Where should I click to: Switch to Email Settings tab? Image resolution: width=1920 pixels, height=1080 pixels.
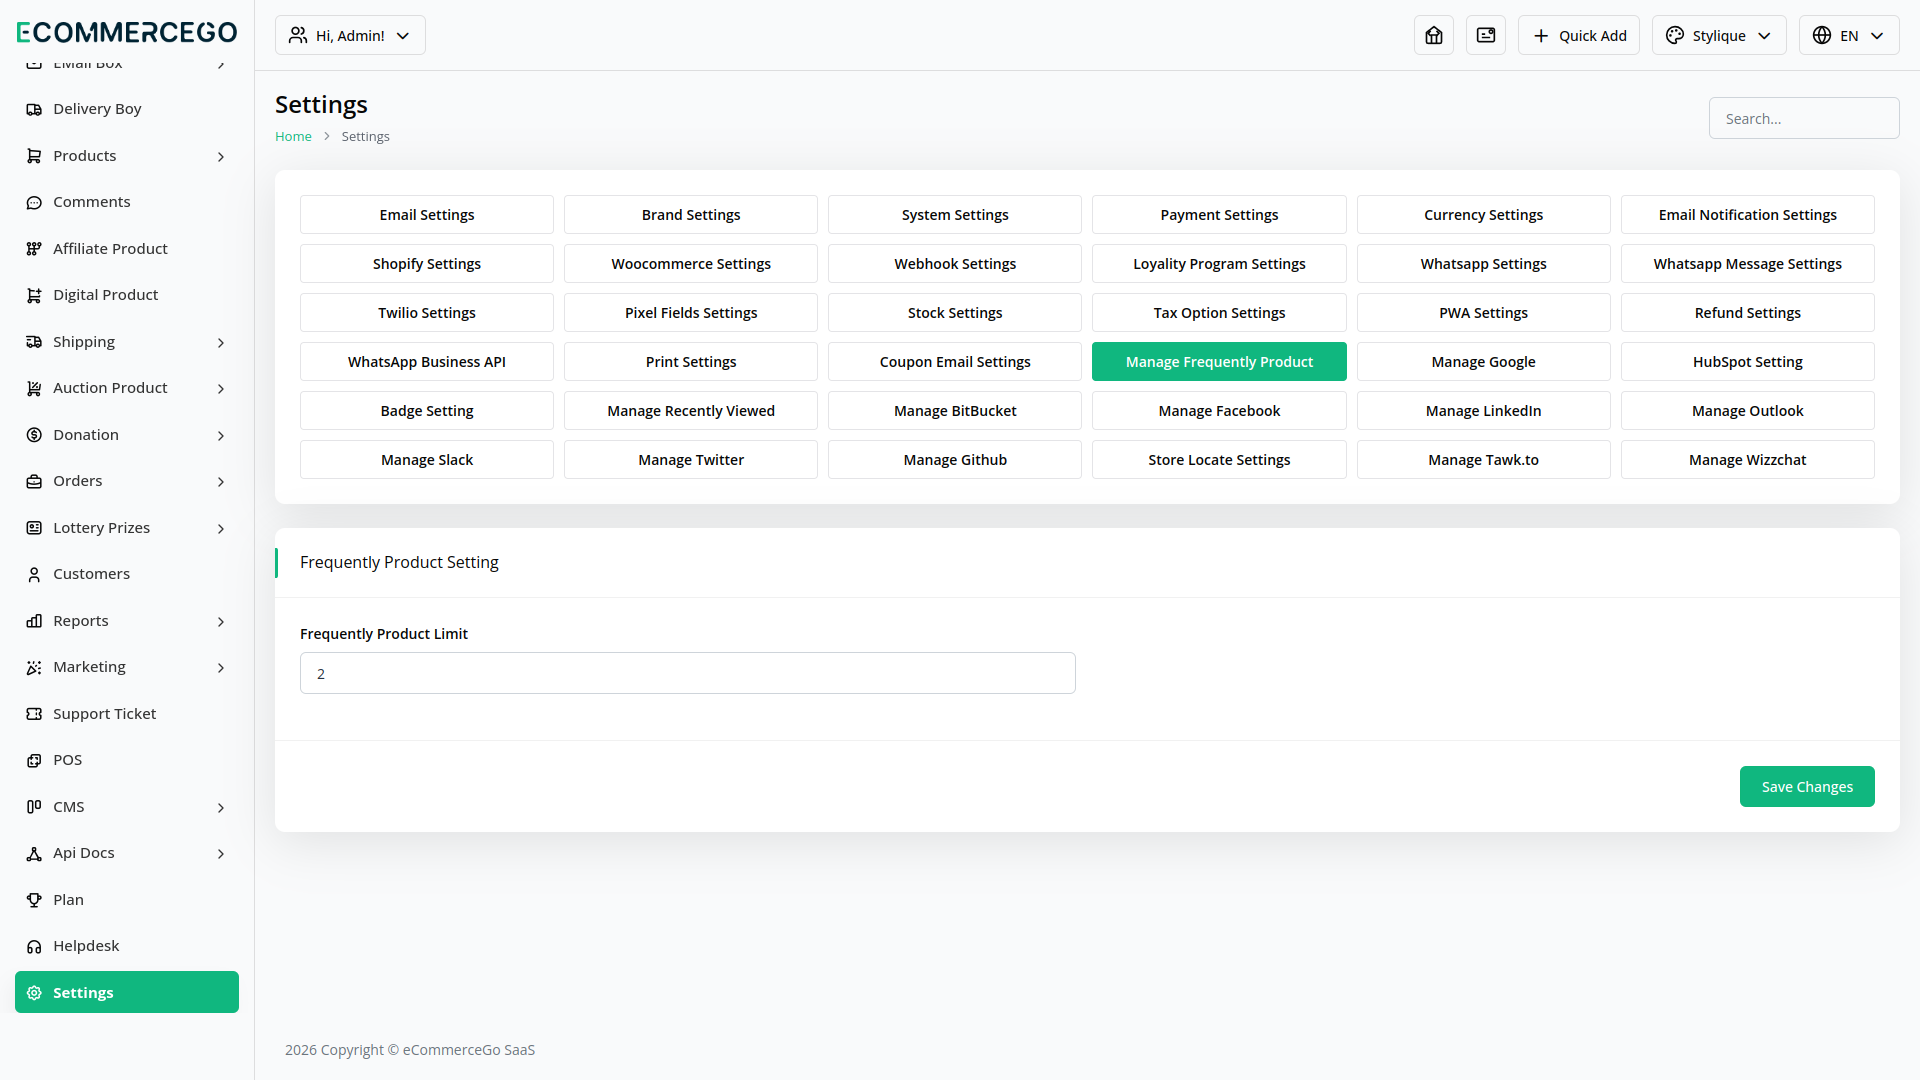click(x=427, y=215)
